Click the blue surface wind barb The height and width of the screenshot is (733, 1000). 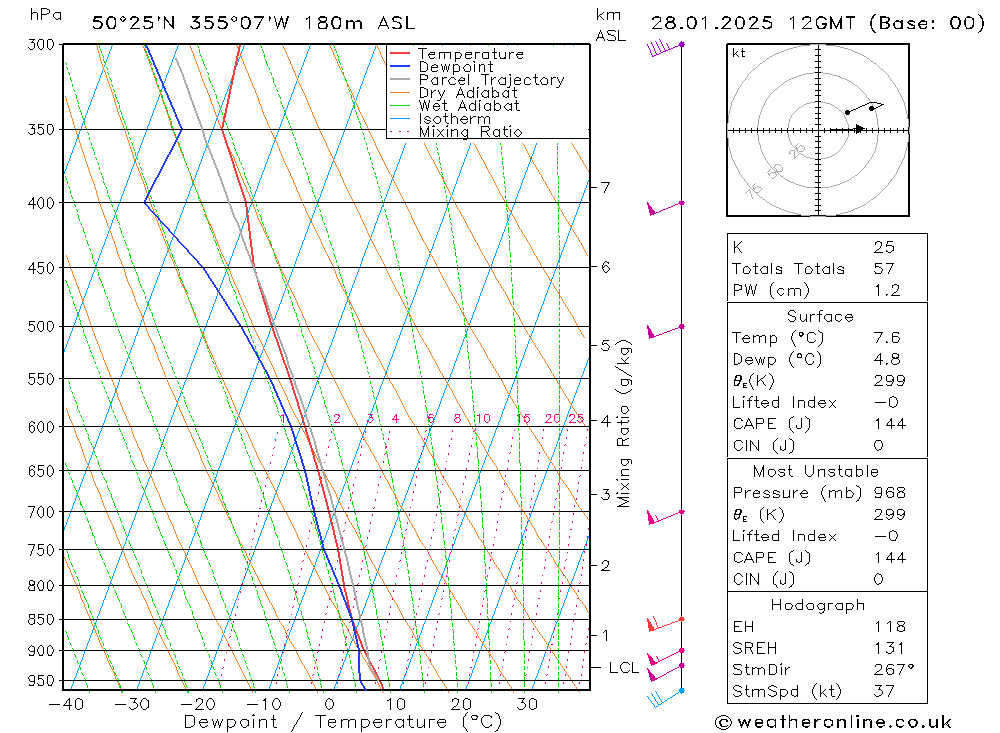coord(665,698)
